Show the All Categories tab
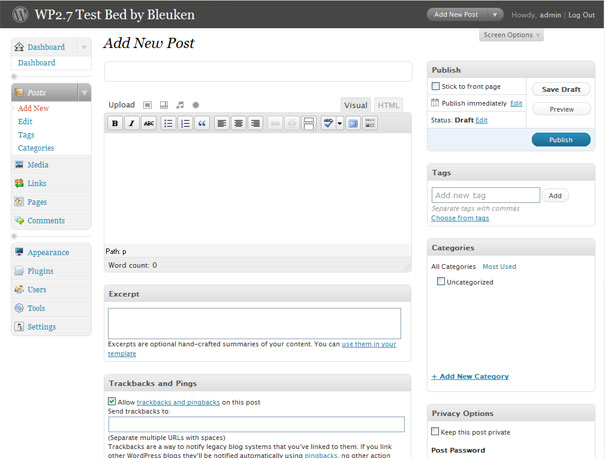 [x=453, y=267]
